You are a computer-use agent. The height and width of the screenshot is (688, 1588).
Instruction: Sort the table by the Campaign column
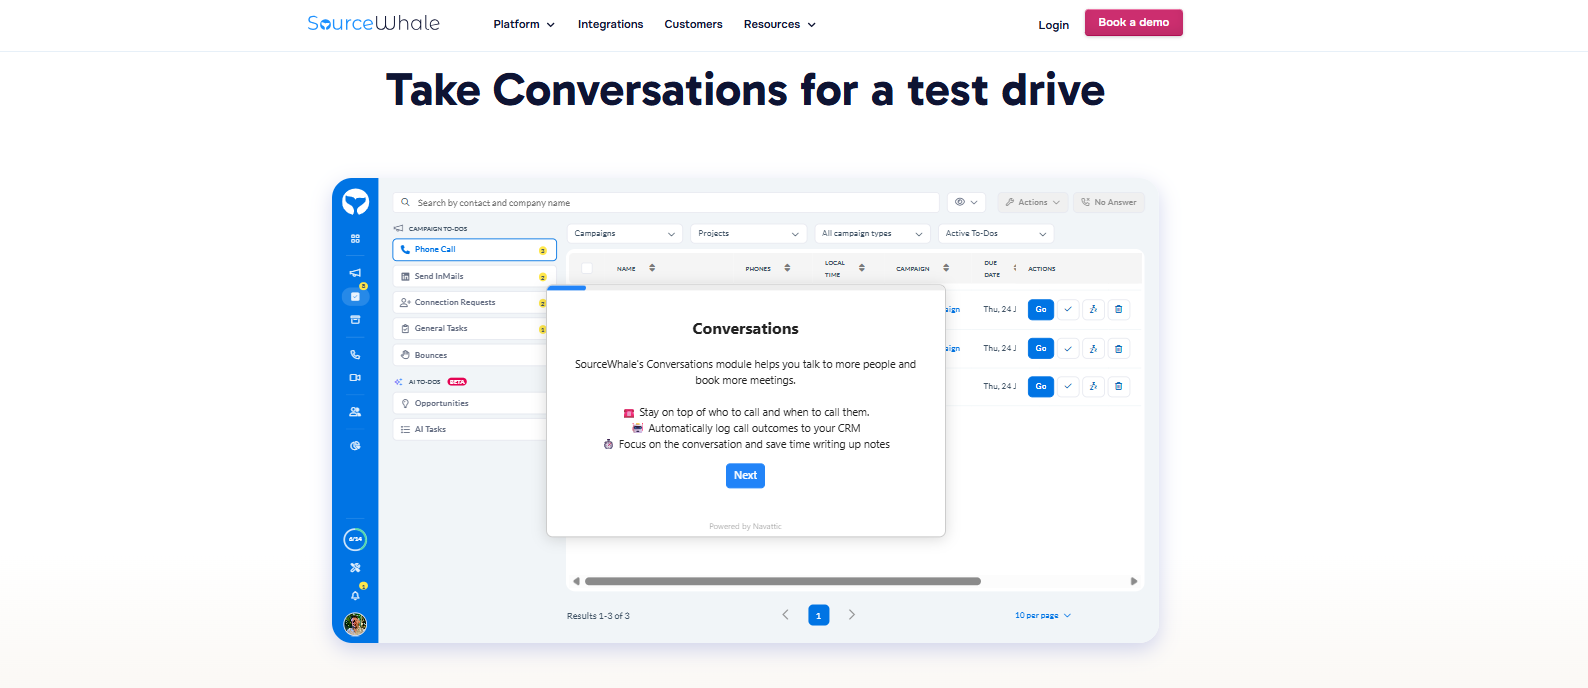(946, 268)
